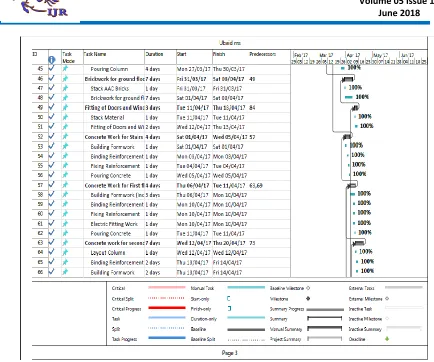Viewport: 434px width, 362px height.
Task: Click the task mode pin icon in row 62
Action: click(65, 233)
